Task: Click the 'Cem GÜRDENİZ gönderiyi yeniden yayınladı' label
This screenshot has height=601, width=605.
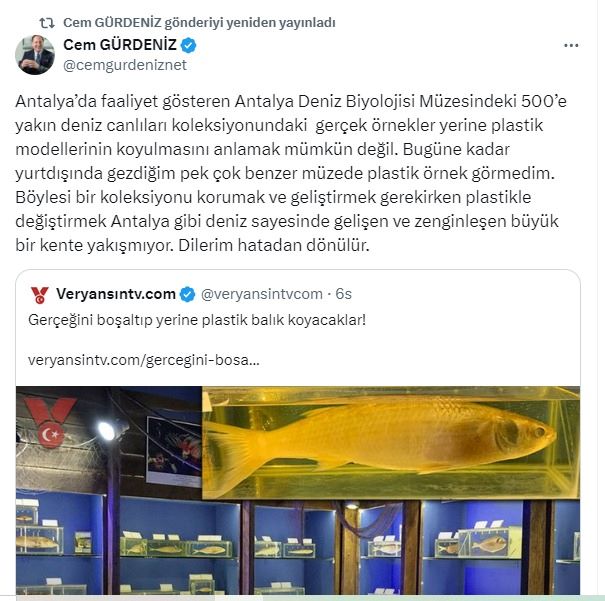Action: coord(199,23)
